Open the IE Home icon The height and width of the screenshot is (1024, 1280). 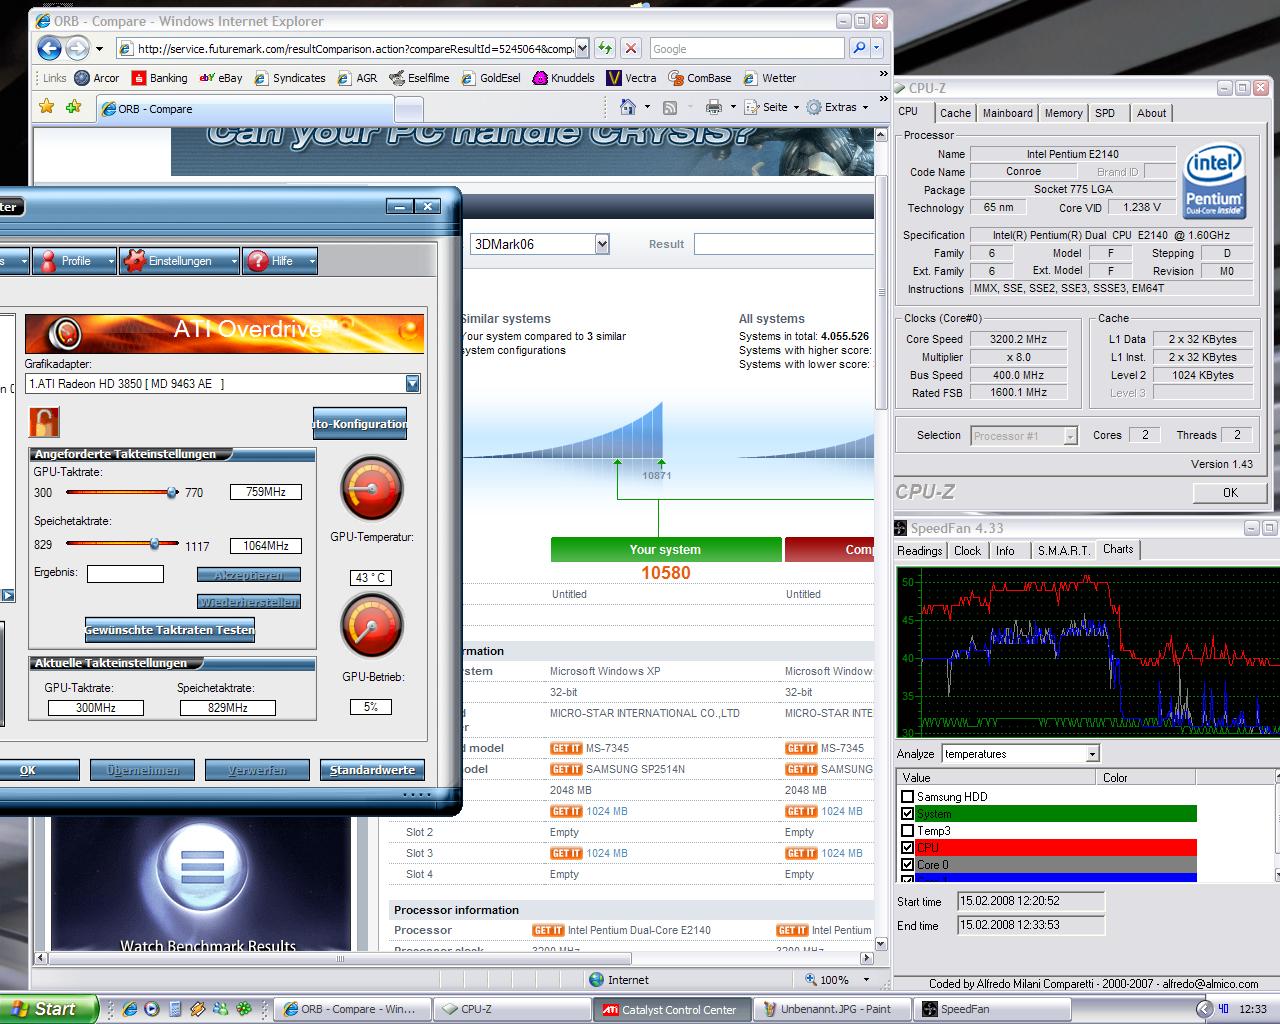pyautogui.click(x=628, y=107)
